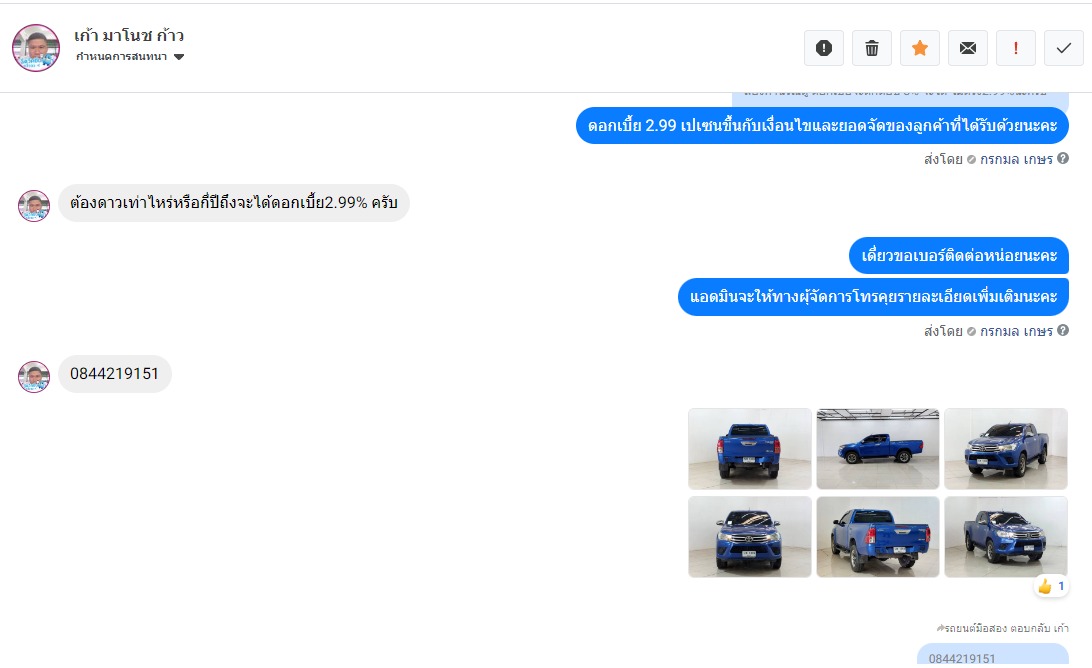Click avatar beside 2.99% question message

click(34, 206)
